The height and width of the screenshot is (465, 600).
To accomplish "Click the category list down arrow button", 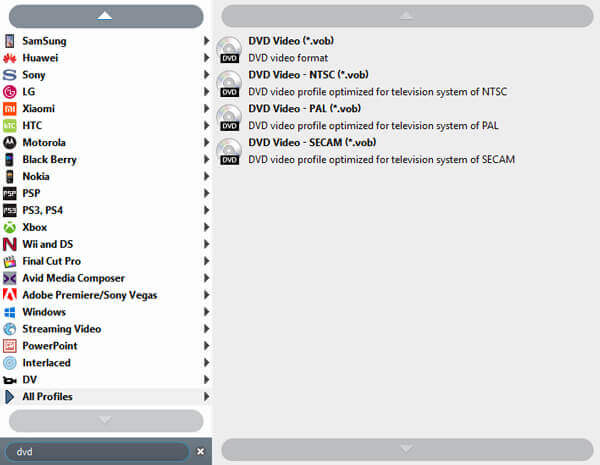I will pyautogui.click(x=106, y=421).
